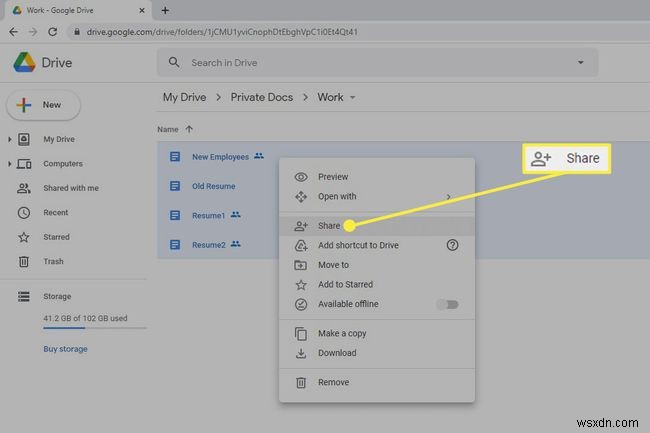The height and width of the screenshot is (433, 650).
Task: Sort by Name column header
Action: tap(168, 130)
